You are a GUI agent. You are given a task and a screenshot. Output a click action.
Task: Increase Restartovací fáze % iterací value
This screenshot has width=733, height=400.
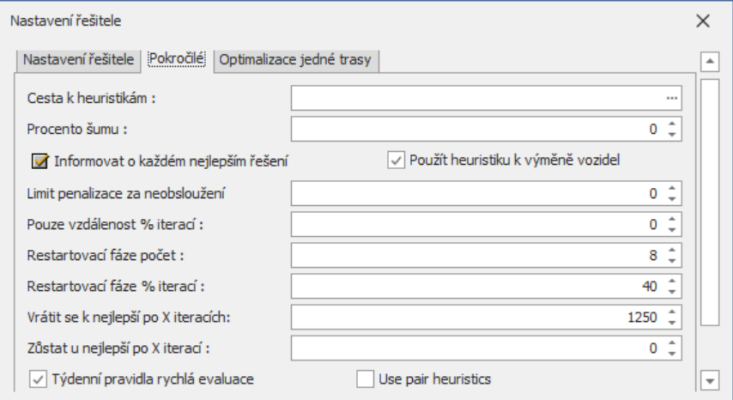pos(672,281)
